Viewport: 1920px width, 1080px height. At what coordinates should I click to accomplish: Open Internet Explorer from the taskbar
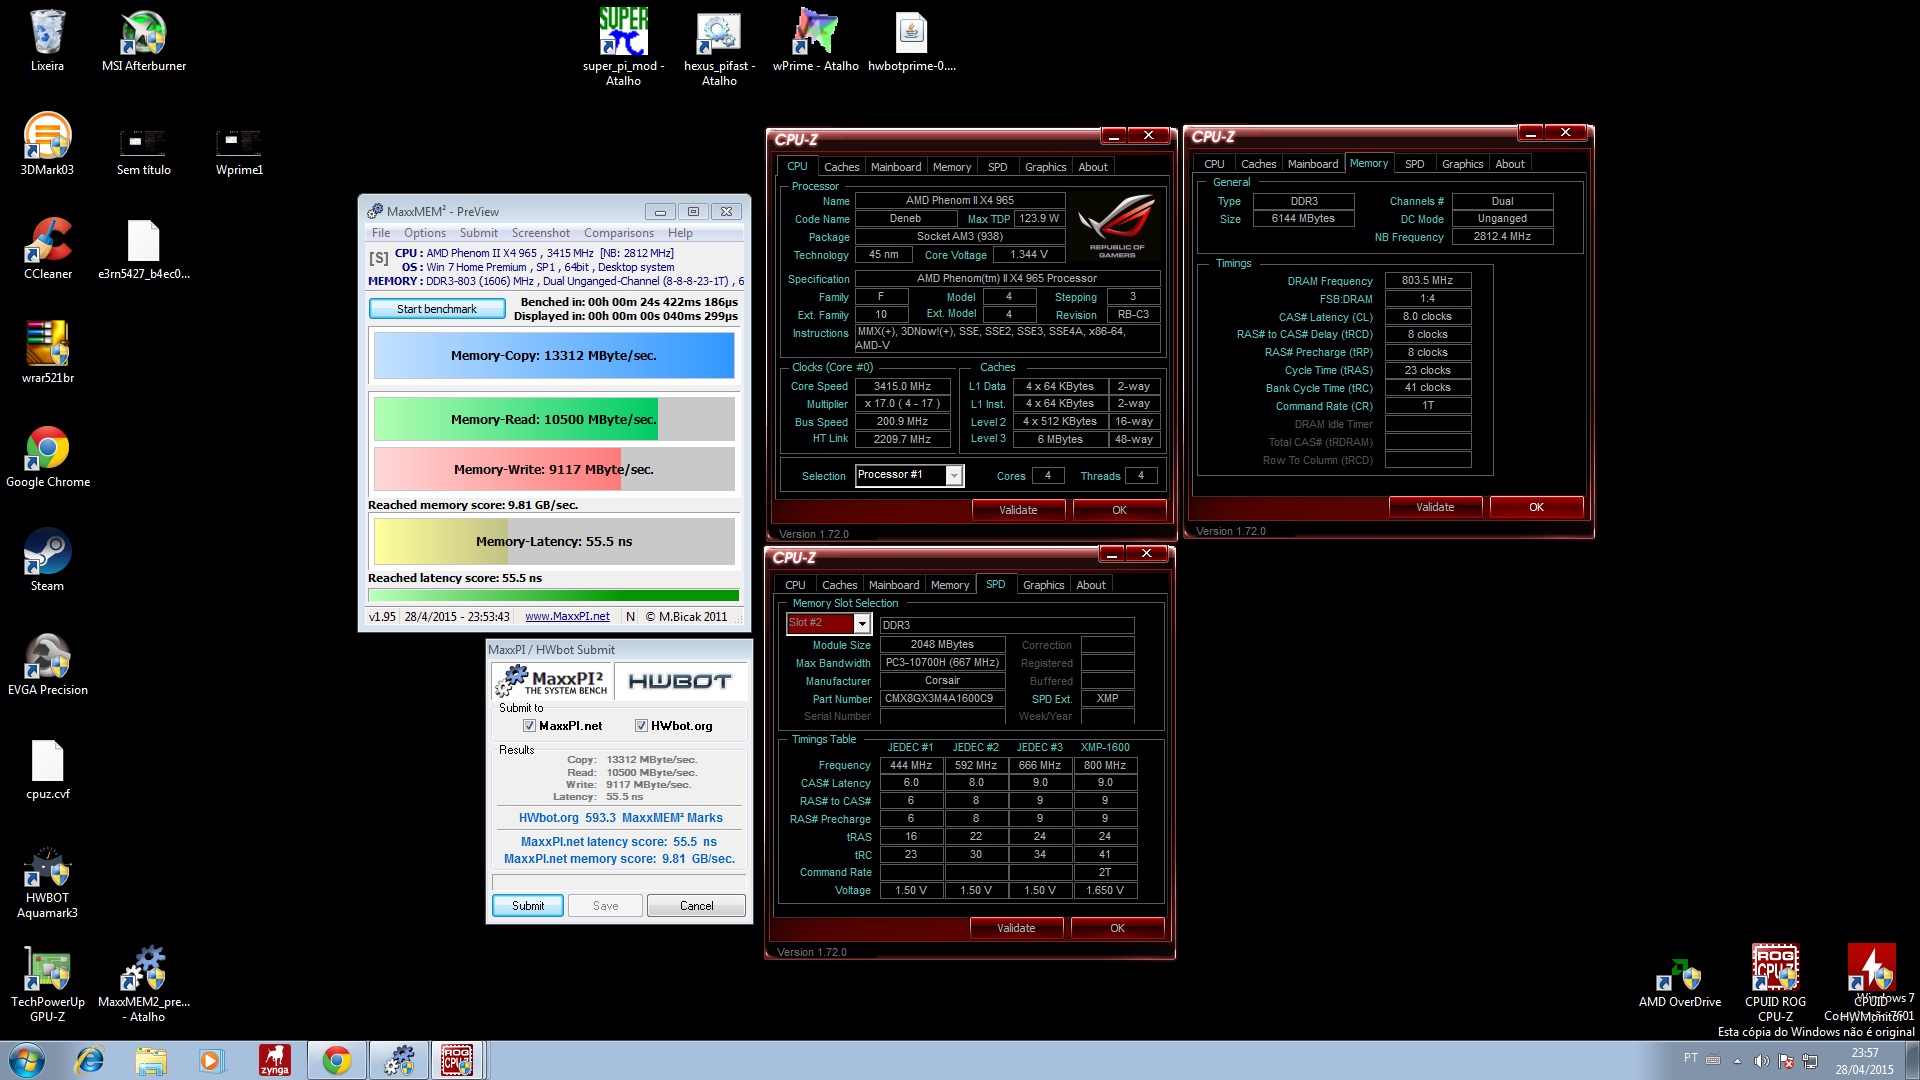(89, 1060)
